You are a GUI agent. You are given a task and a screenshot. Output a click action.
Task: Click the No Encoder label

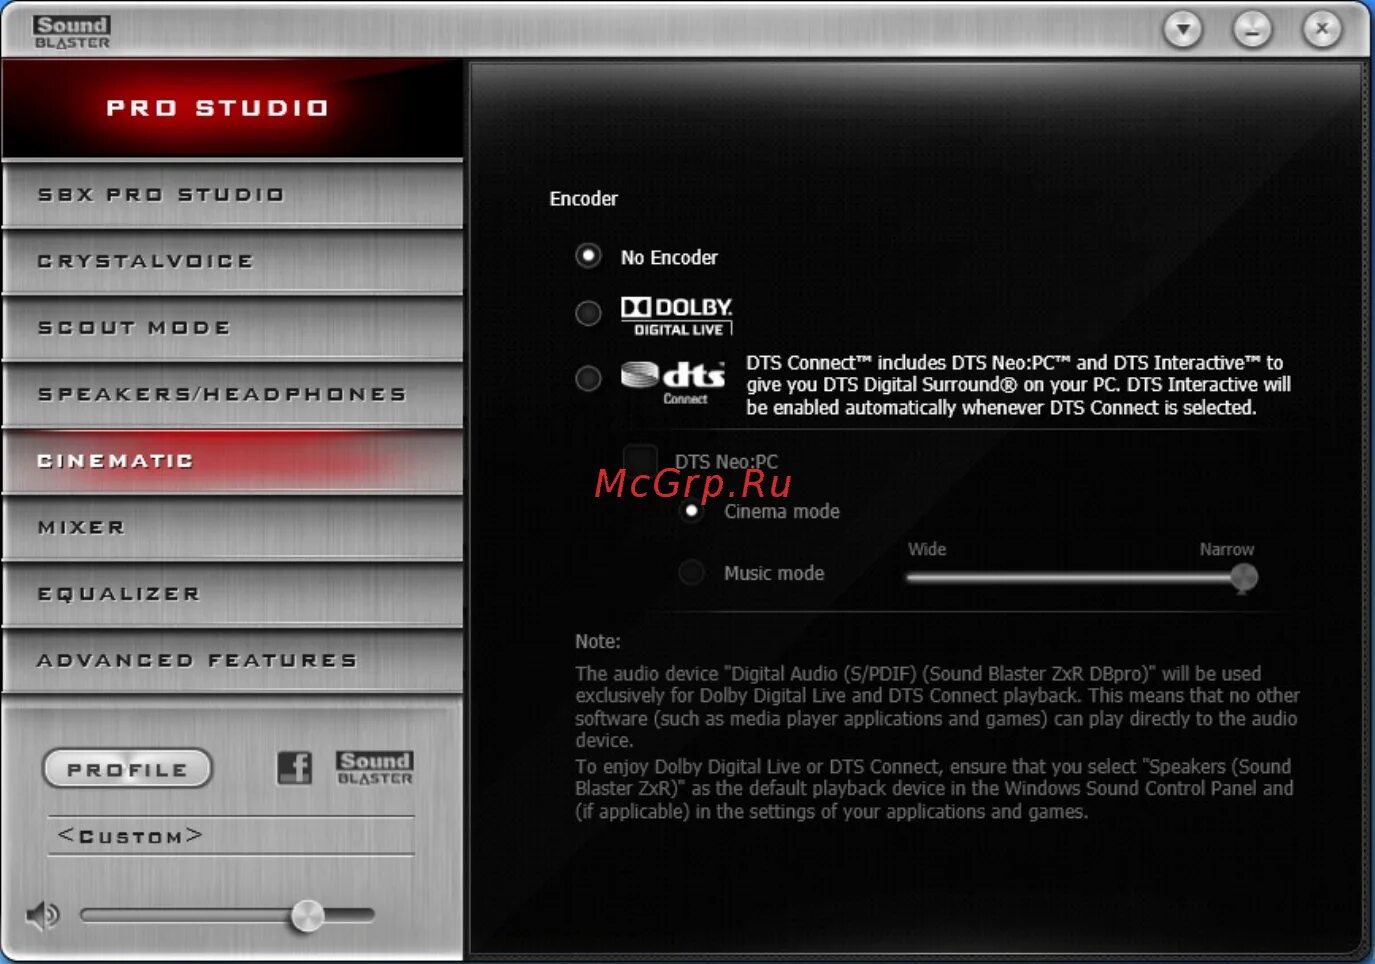coord(669,257)
